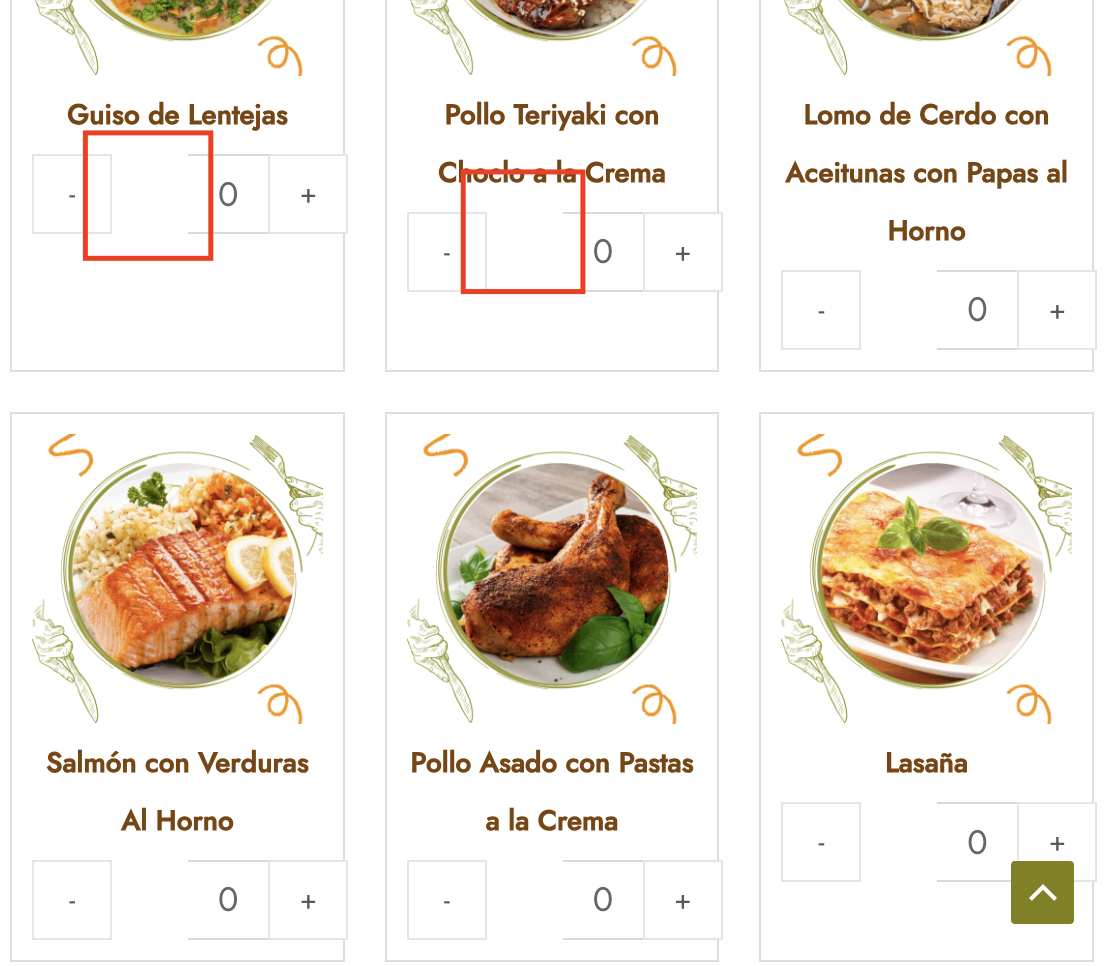1104x966 pixels.
Task: Click the Pollo Asado con Pastas title
Action: [x=552, y=792]
